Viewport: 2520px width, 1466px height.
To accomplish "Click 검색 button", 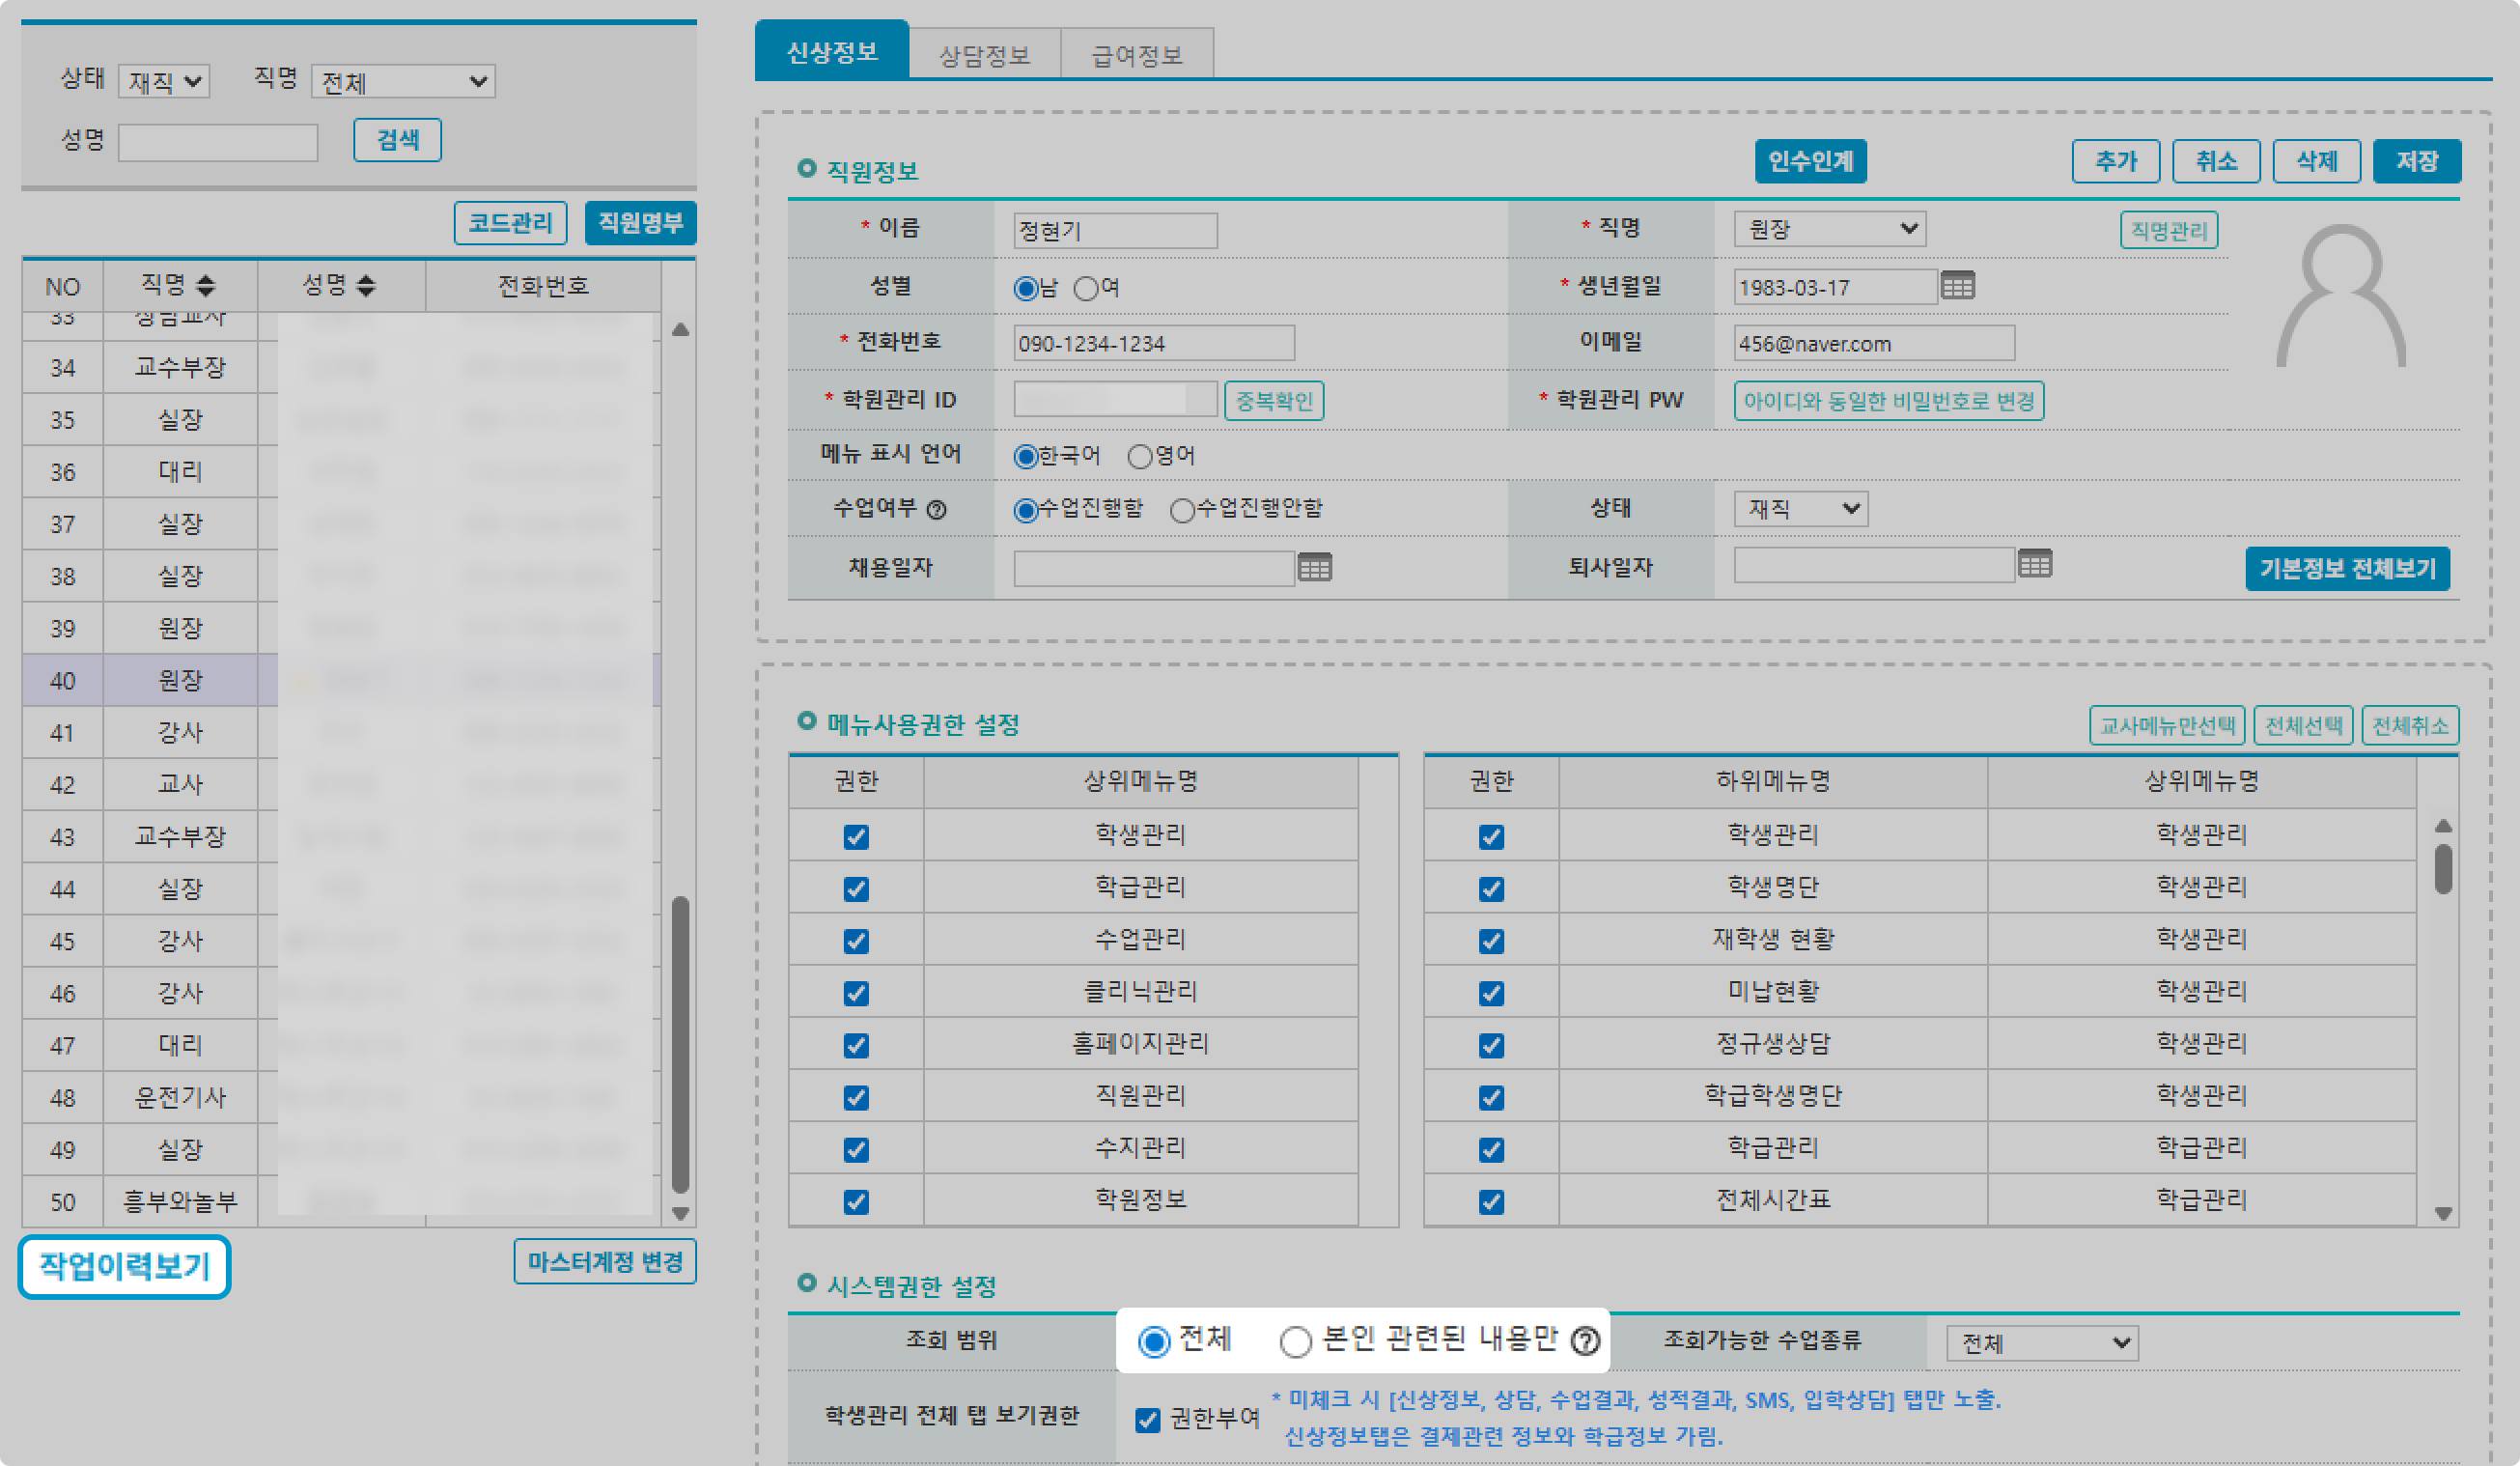I will [397, 139].
